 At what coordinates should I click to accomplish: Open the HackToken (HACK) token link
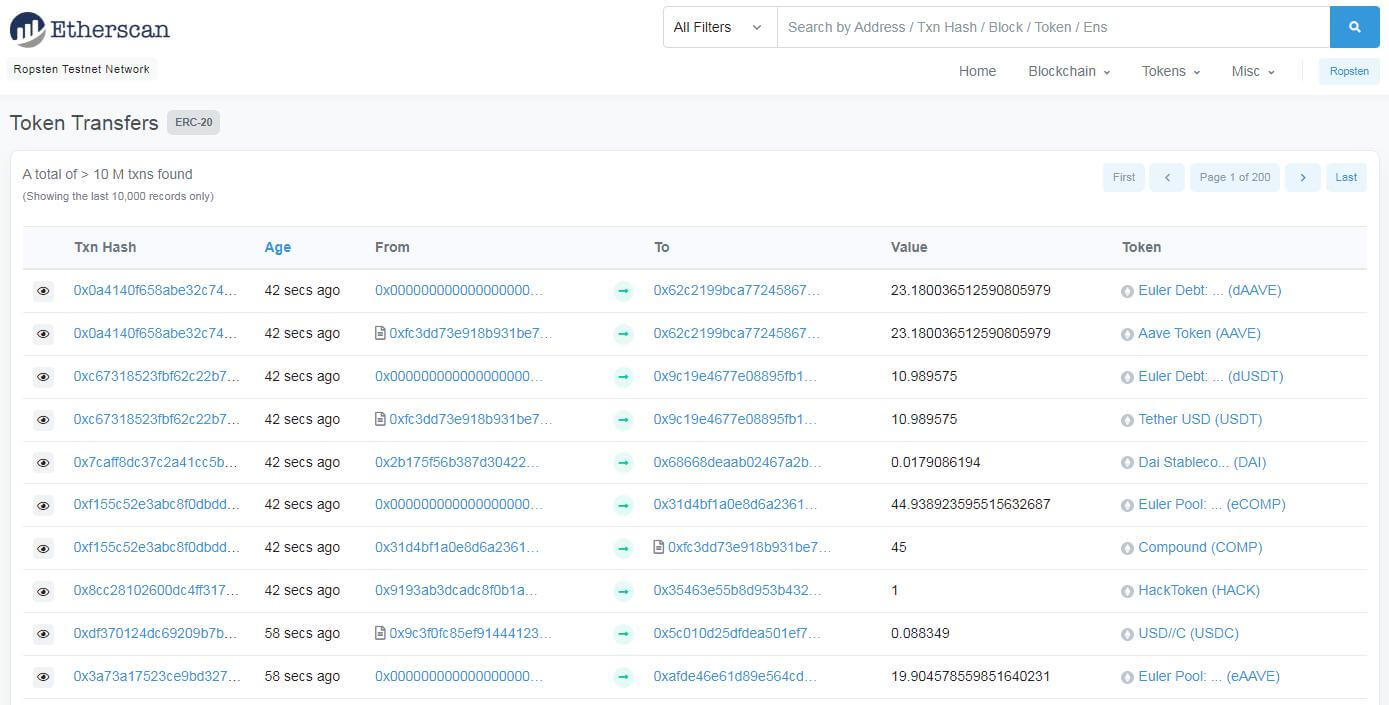click(1198, 591)
